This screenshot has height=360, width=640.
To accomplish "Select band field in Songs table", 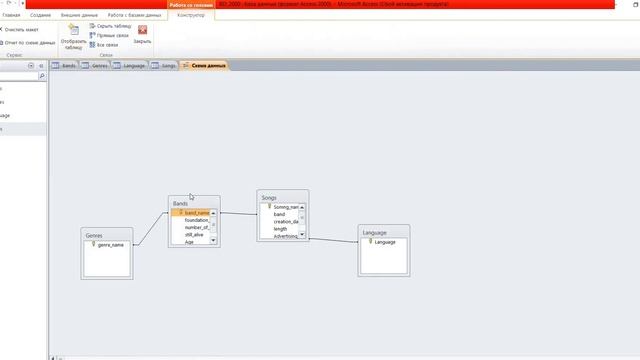I will coord(279,214).
